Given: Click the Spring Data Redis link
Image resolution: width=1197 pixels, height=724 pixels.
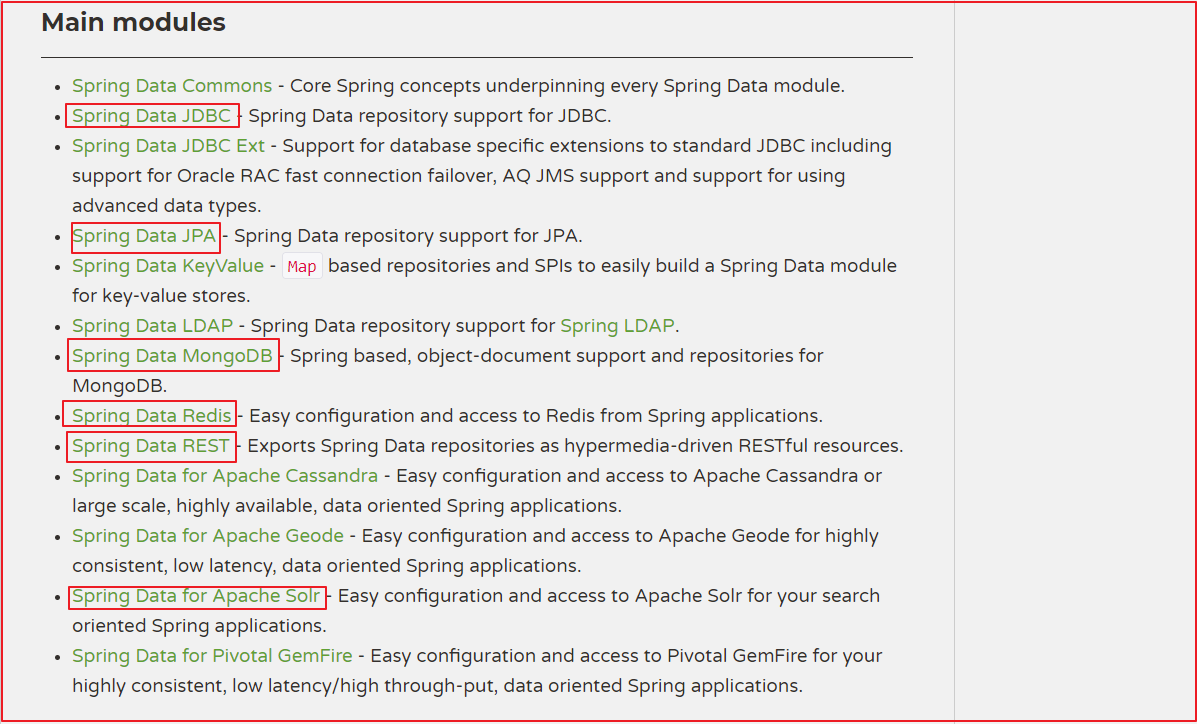Looking at the screenshot, I should tap(152, 416).
